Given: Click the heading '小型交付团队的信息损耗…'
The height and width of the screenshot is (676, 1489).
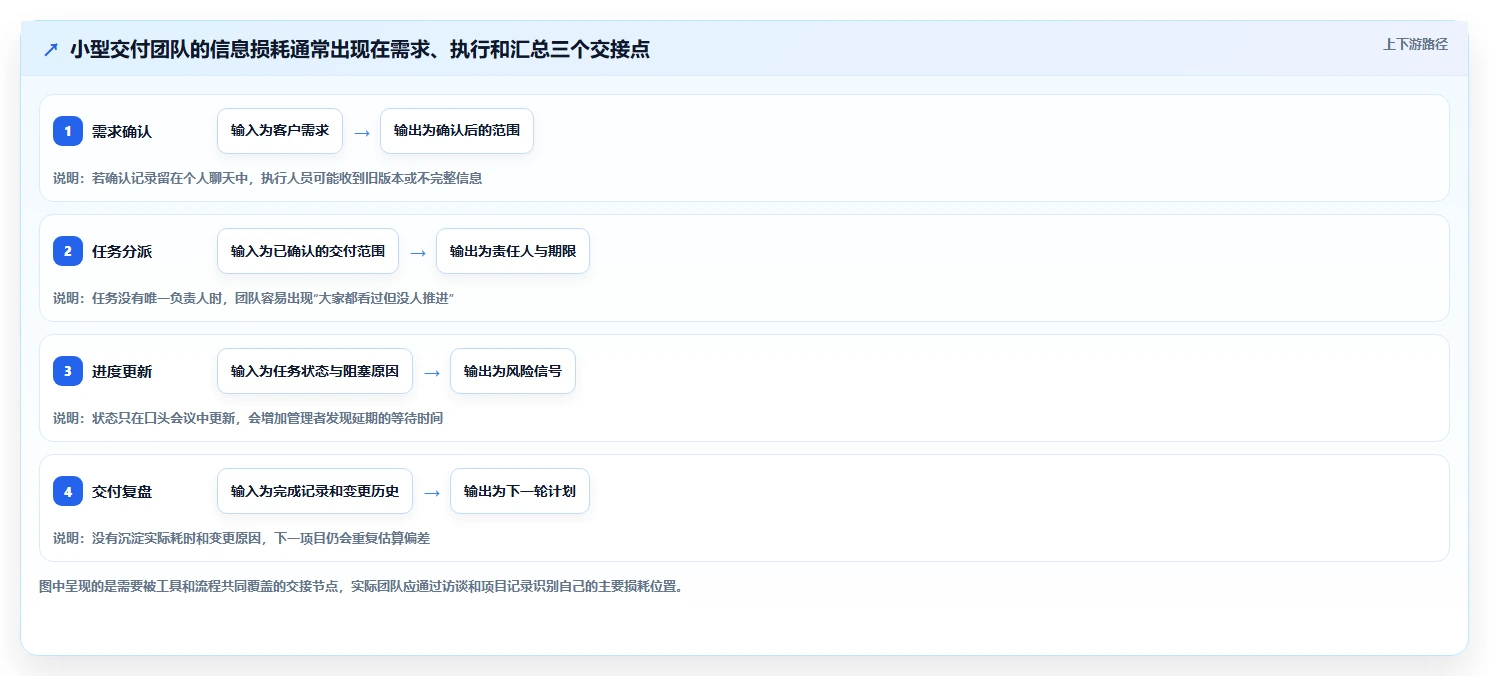Looking at the screenshot, I should click(360, 49).
